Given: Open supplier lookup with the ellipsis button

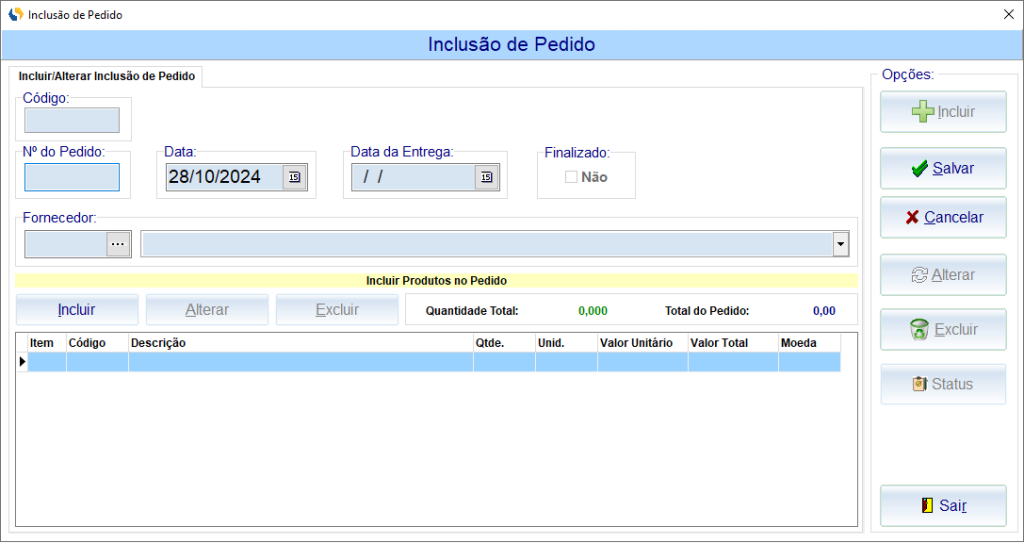Looking at the screenshot, I should (118, 244).
